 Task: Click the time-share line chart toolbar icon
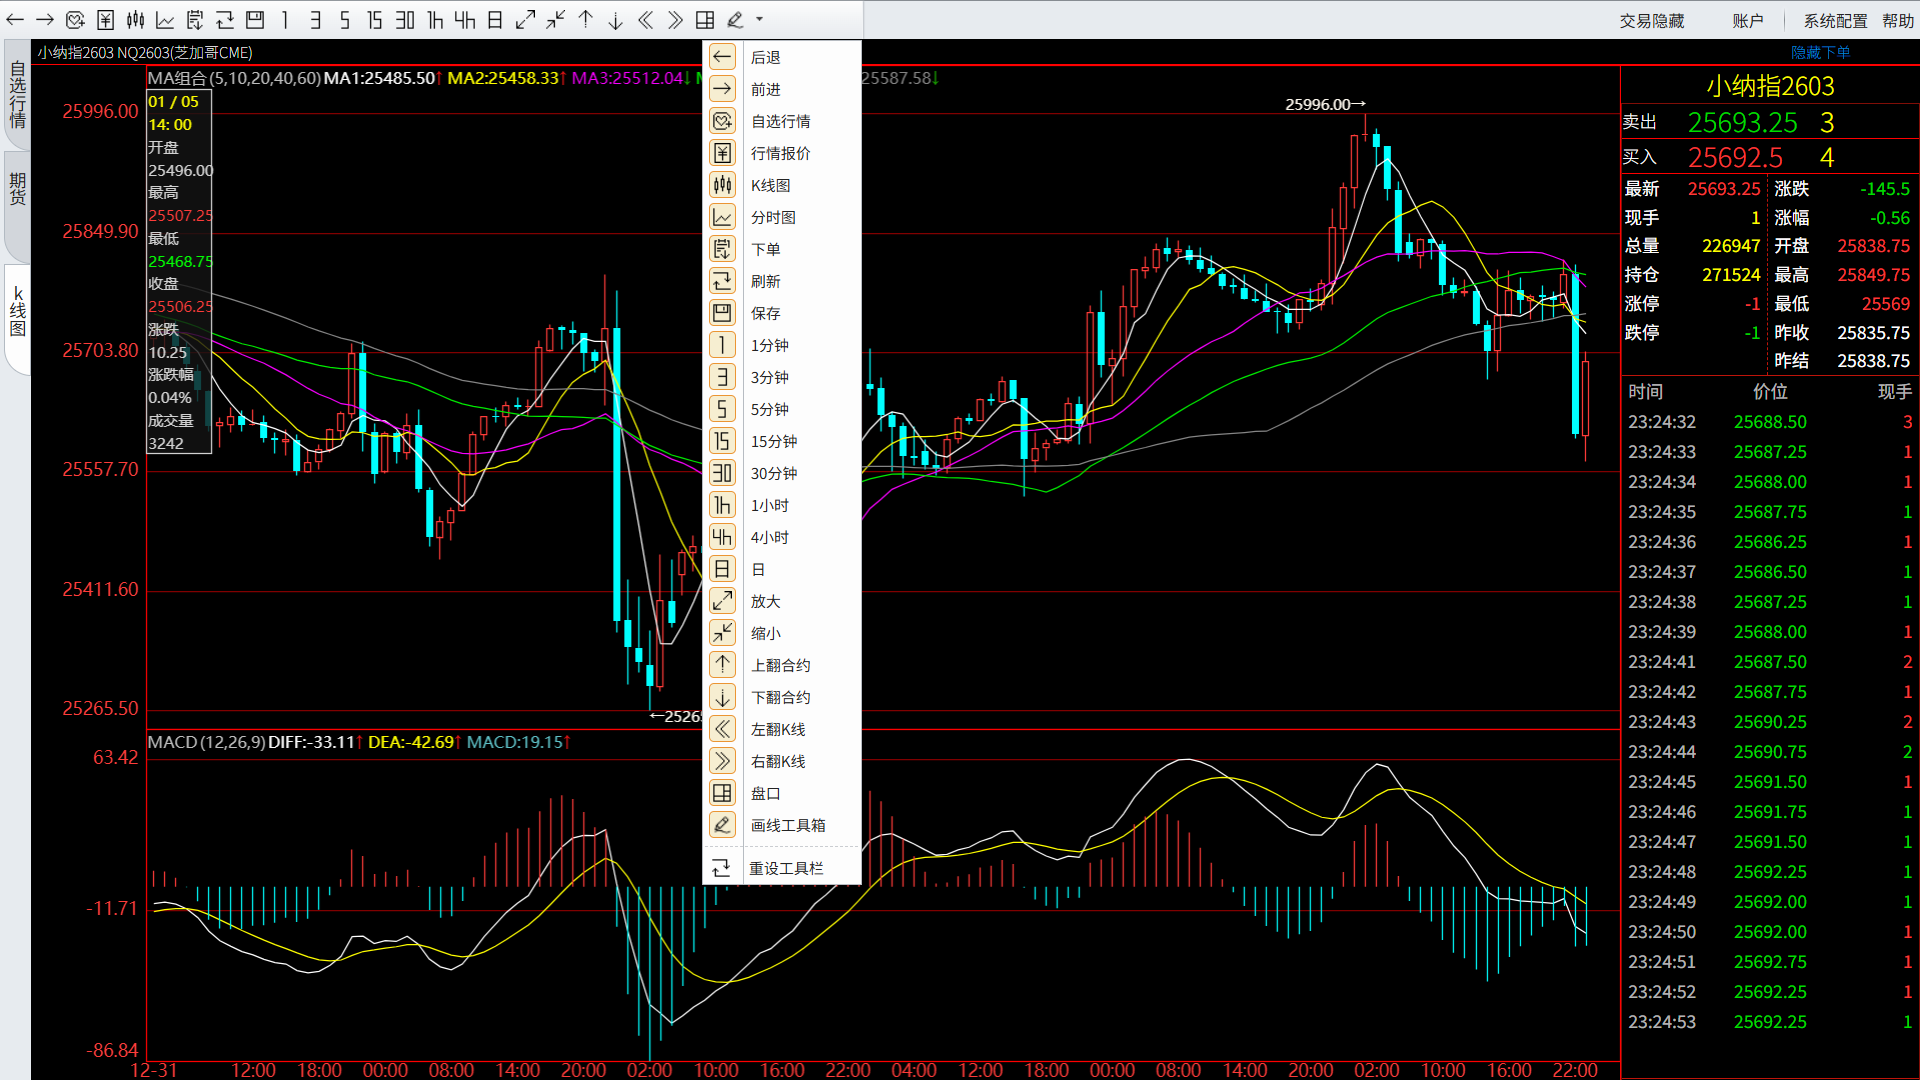[166, 20]
